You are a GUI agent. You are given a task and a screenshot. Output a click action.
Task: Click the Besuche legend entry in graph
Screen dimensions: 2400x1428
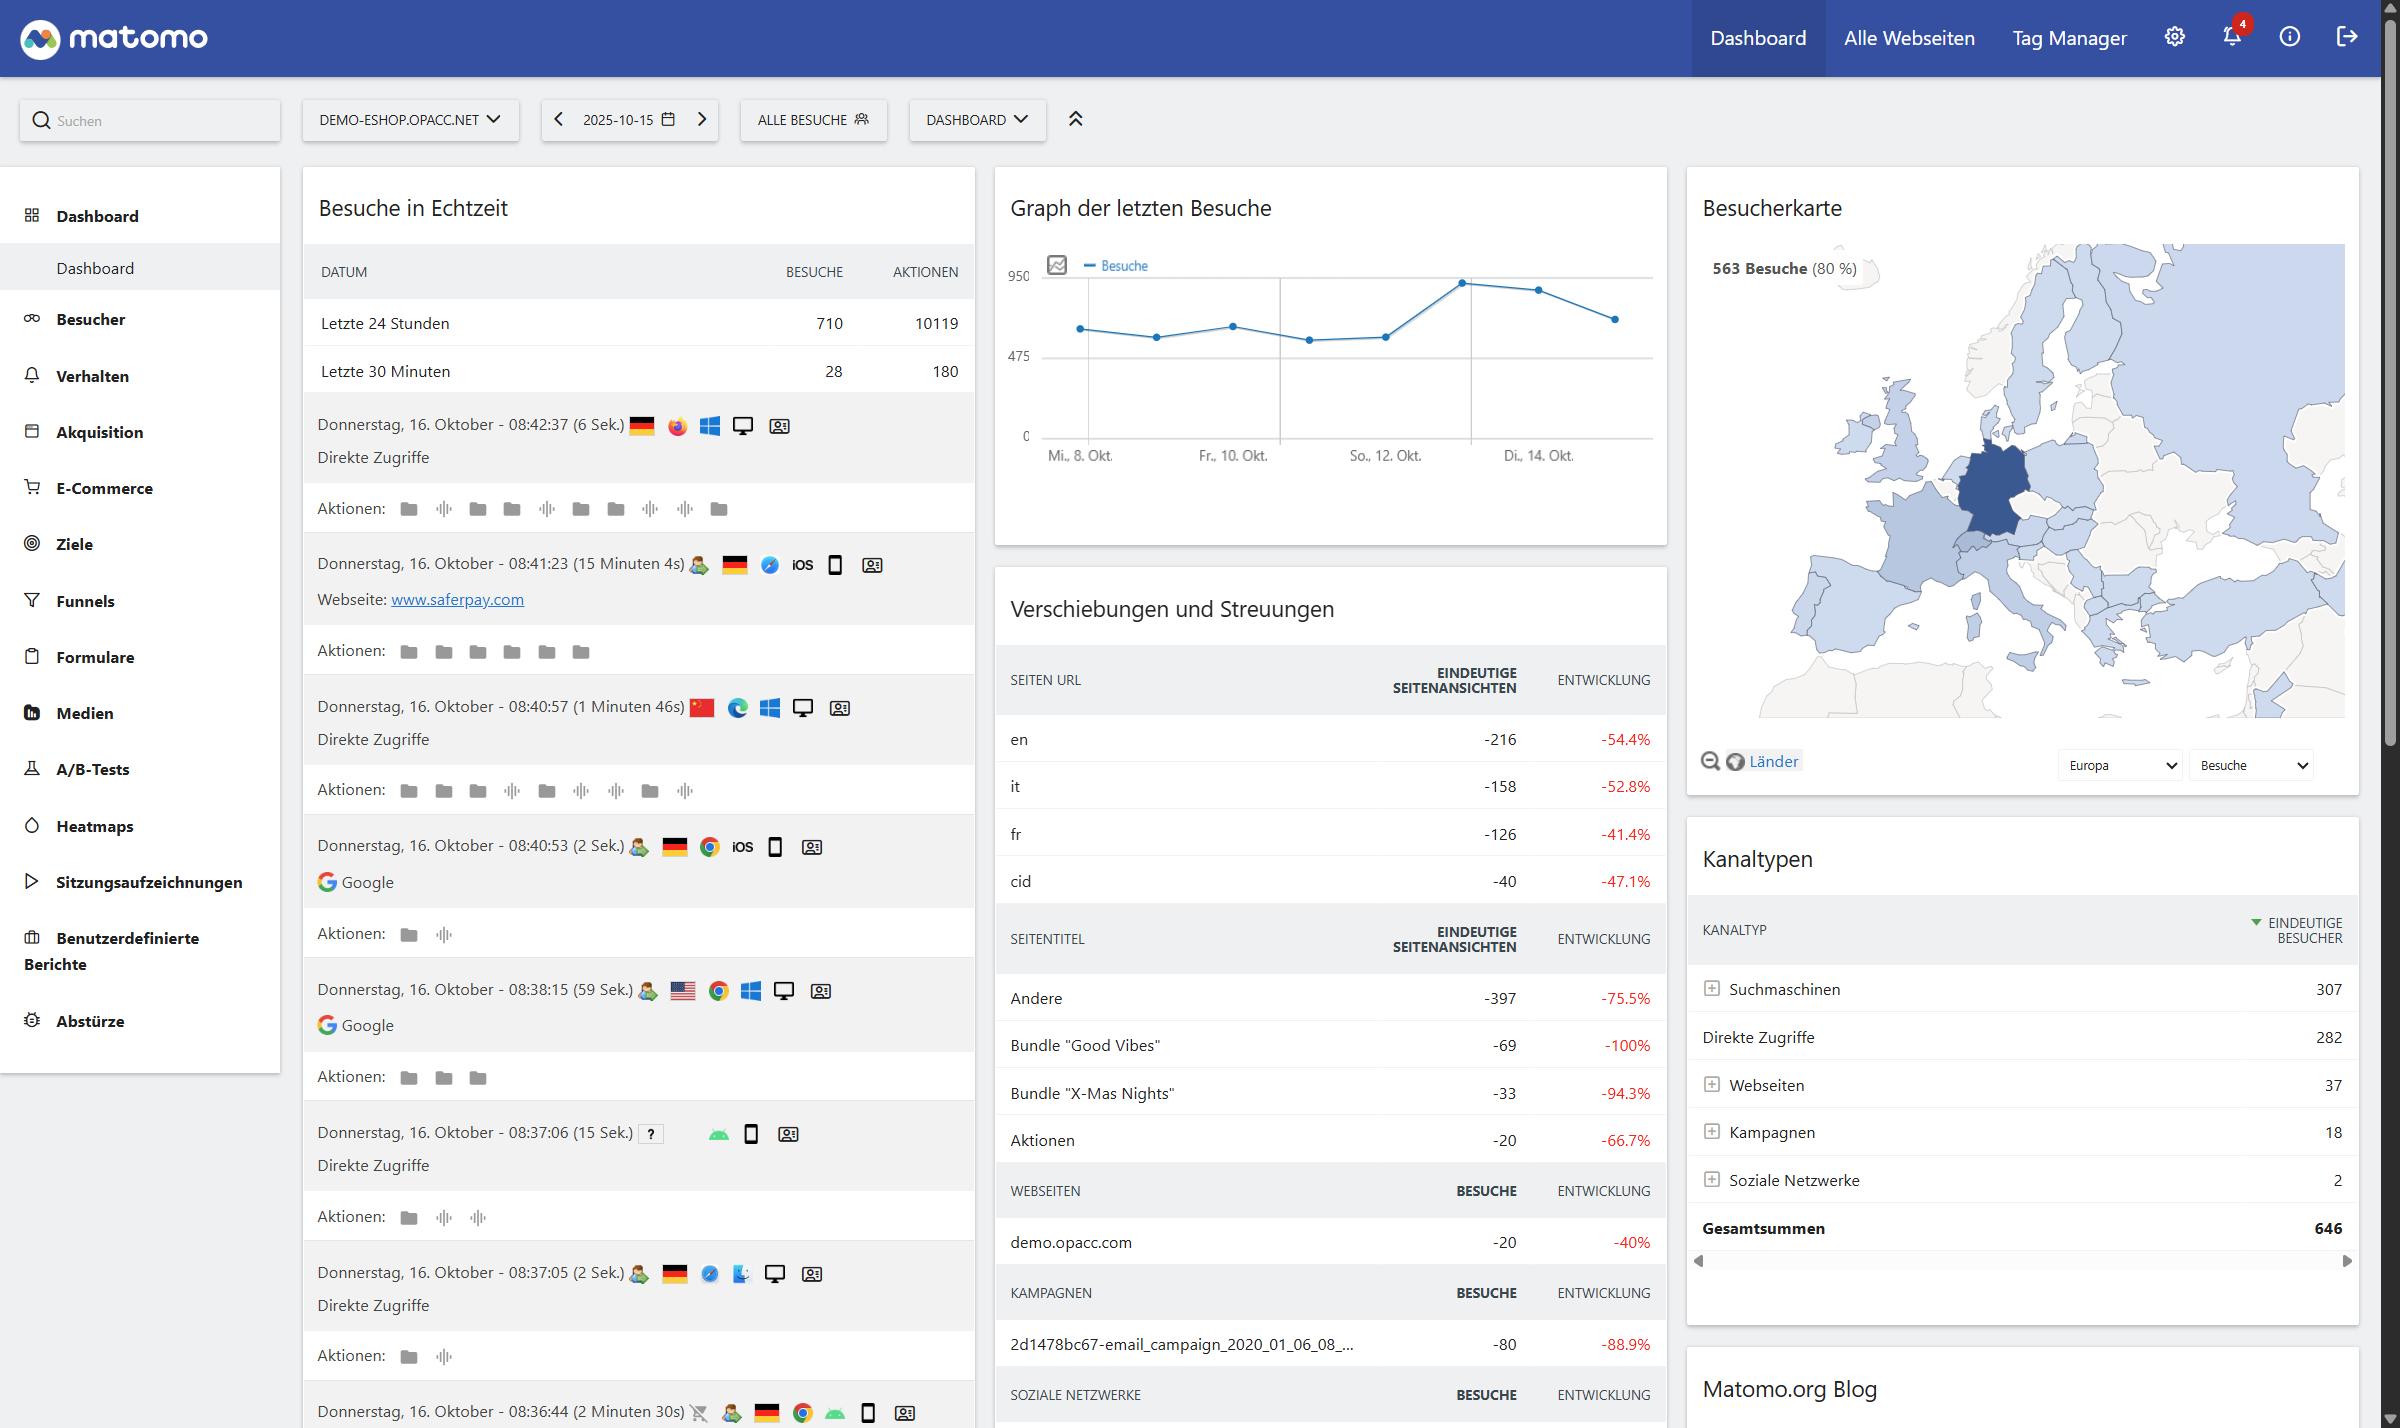pyautogui.click(x=1116, y=266)
